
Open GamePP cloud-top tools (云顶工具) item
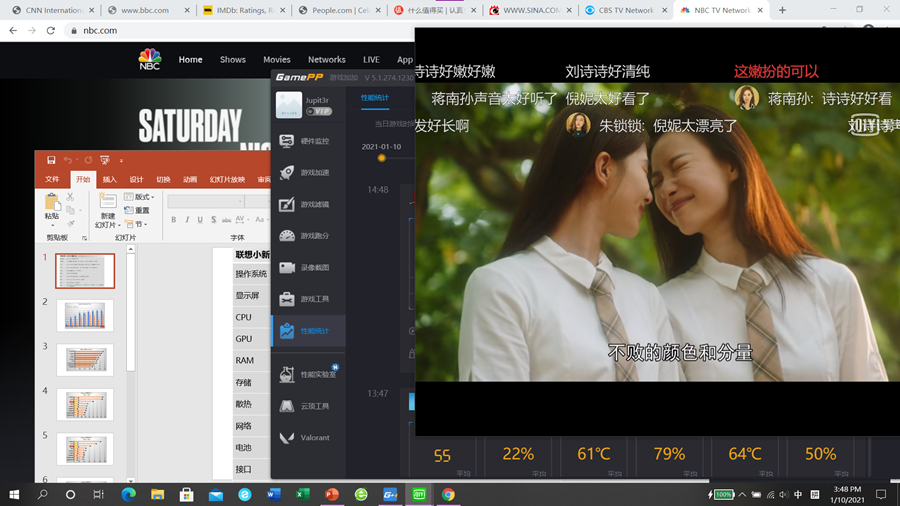click(308, 406)
